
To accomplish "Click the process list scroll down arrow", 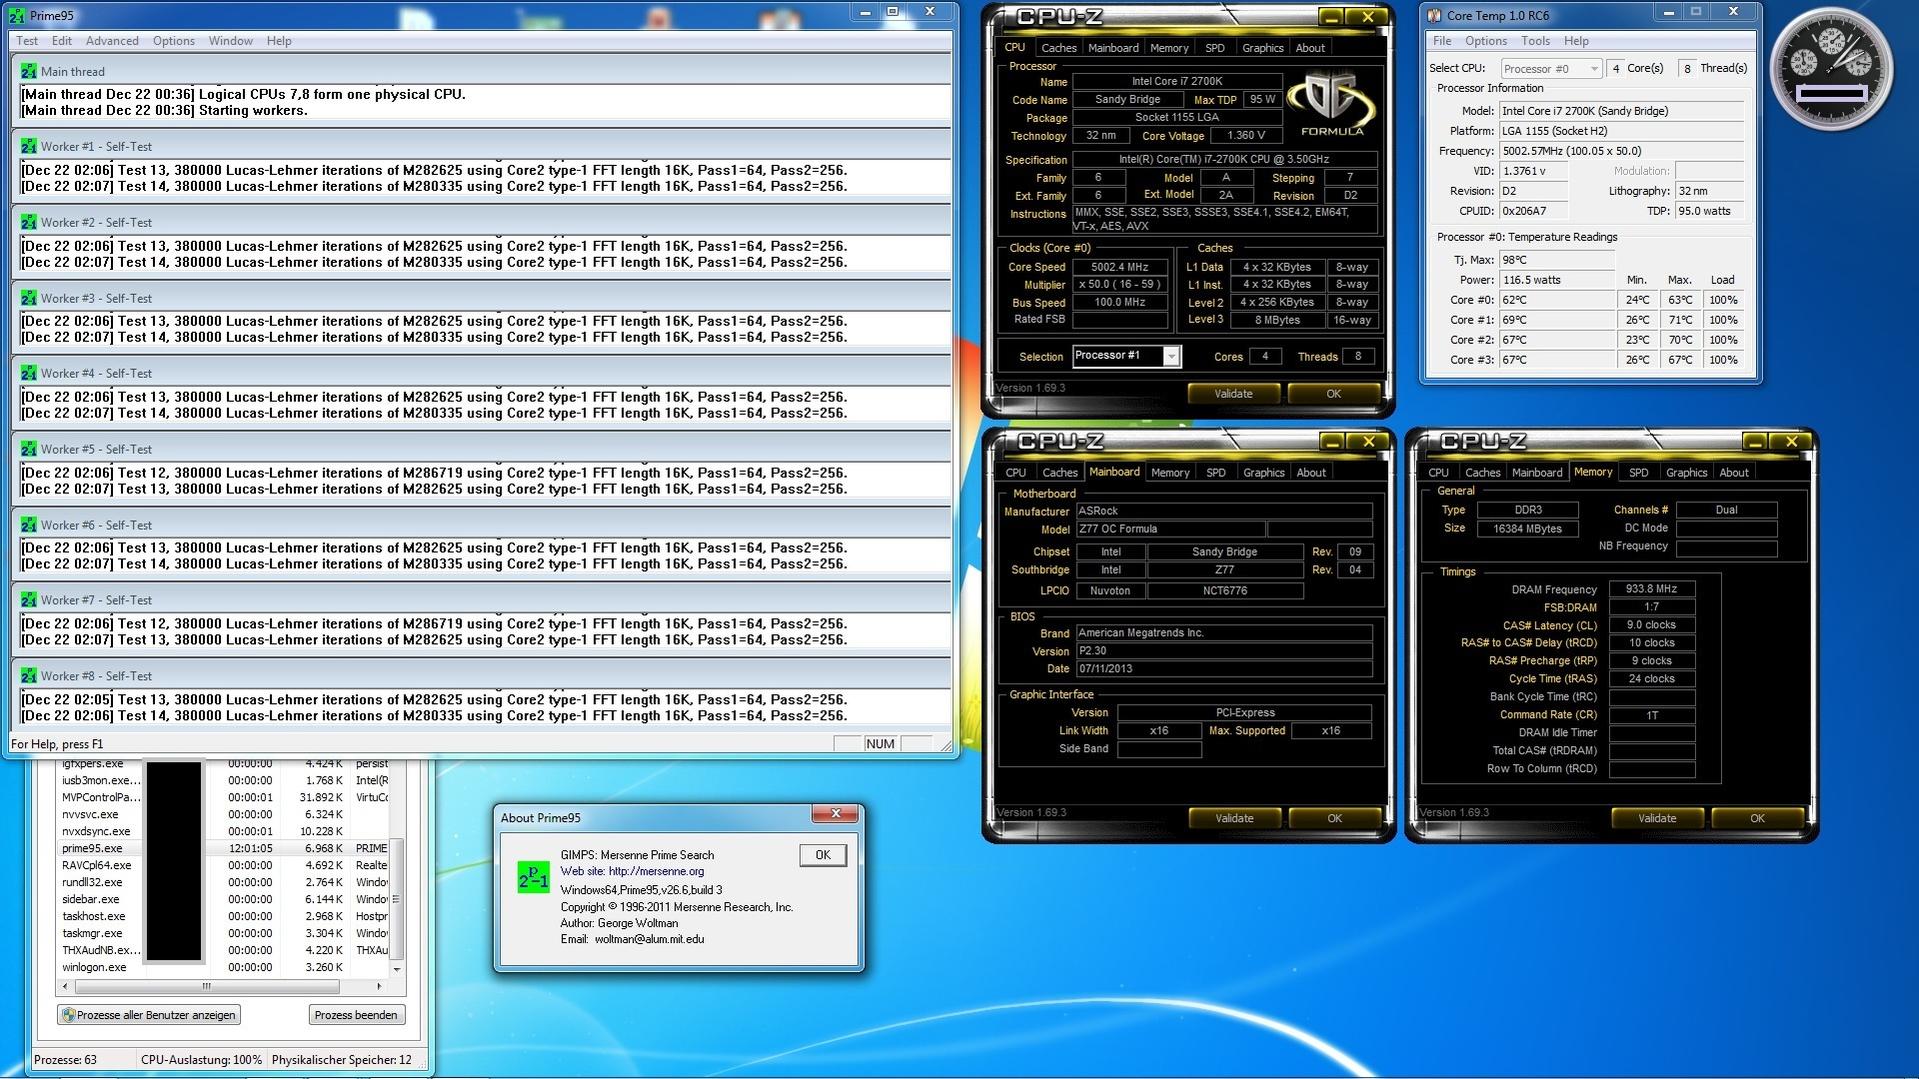I will click(397, 969).
